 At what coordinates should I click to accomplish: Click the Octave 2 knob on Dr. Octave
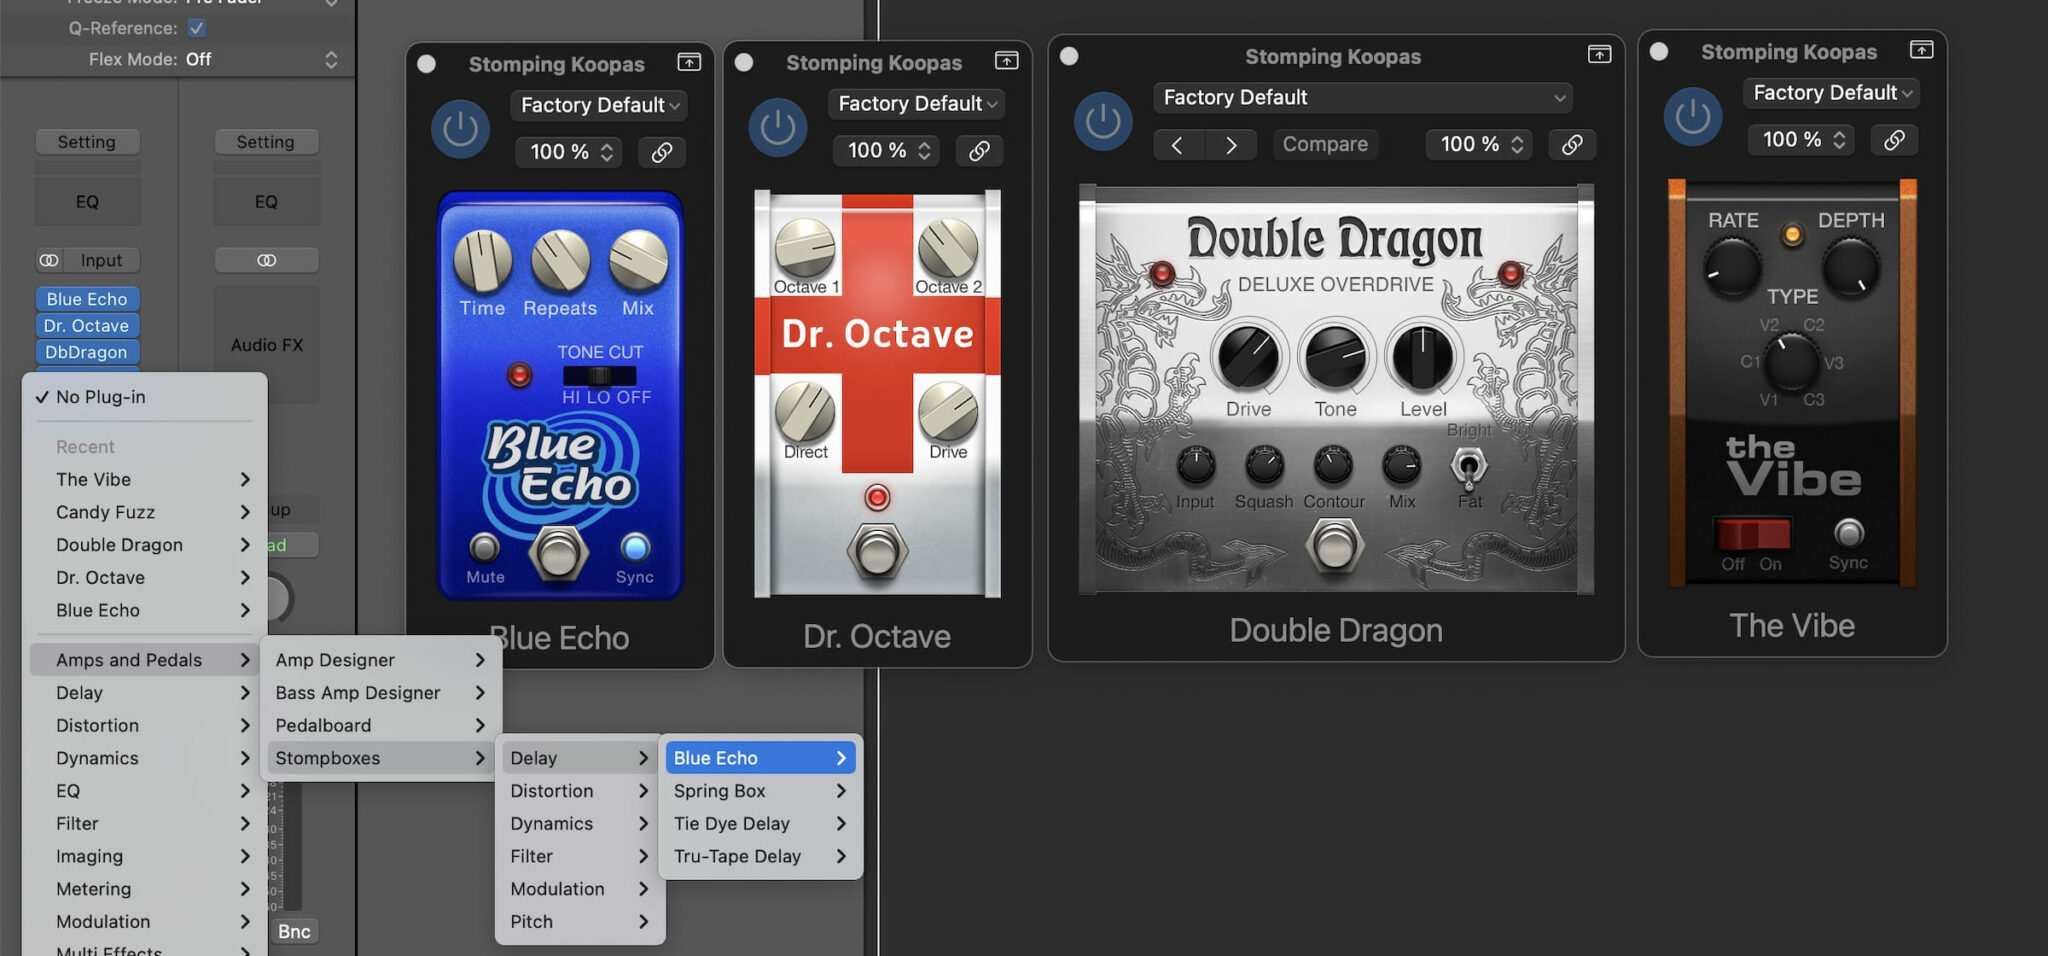pyautogui.click(x=948, y=248)
